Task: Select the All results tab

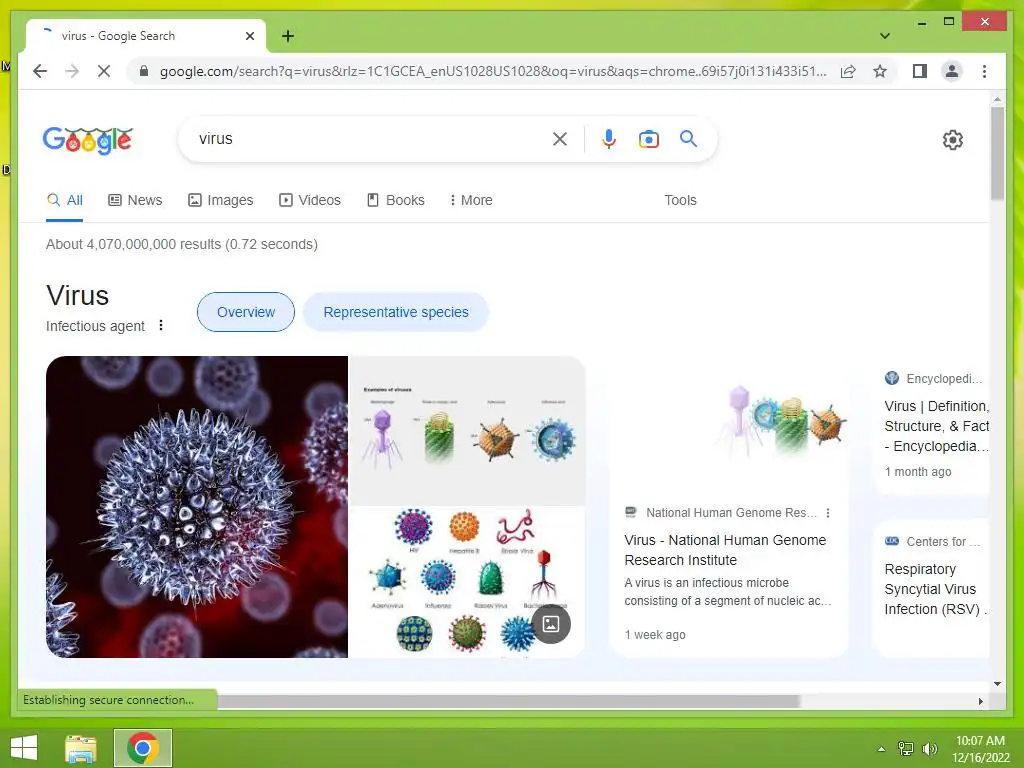Action: point(65,200)
